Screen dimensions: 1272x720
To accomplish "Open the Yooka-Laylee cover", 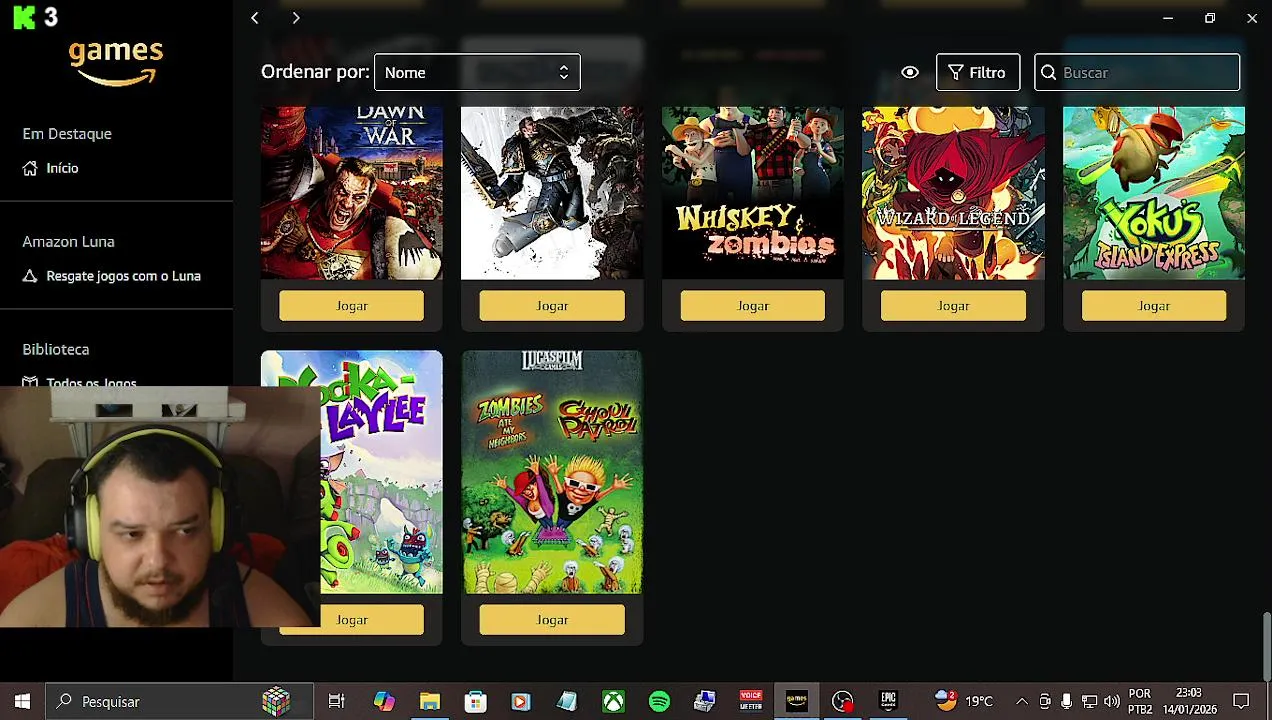I will [x=381, y=472].
